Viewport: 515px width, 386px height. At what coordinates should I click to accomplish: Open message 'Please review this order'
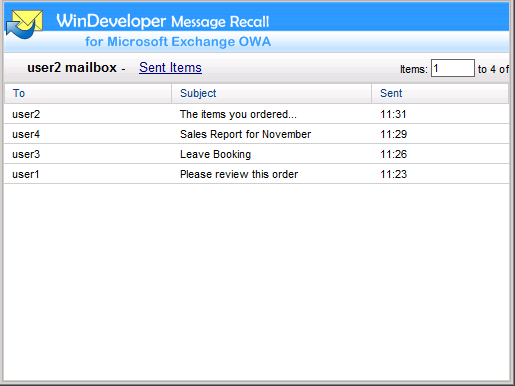[239, 174]
